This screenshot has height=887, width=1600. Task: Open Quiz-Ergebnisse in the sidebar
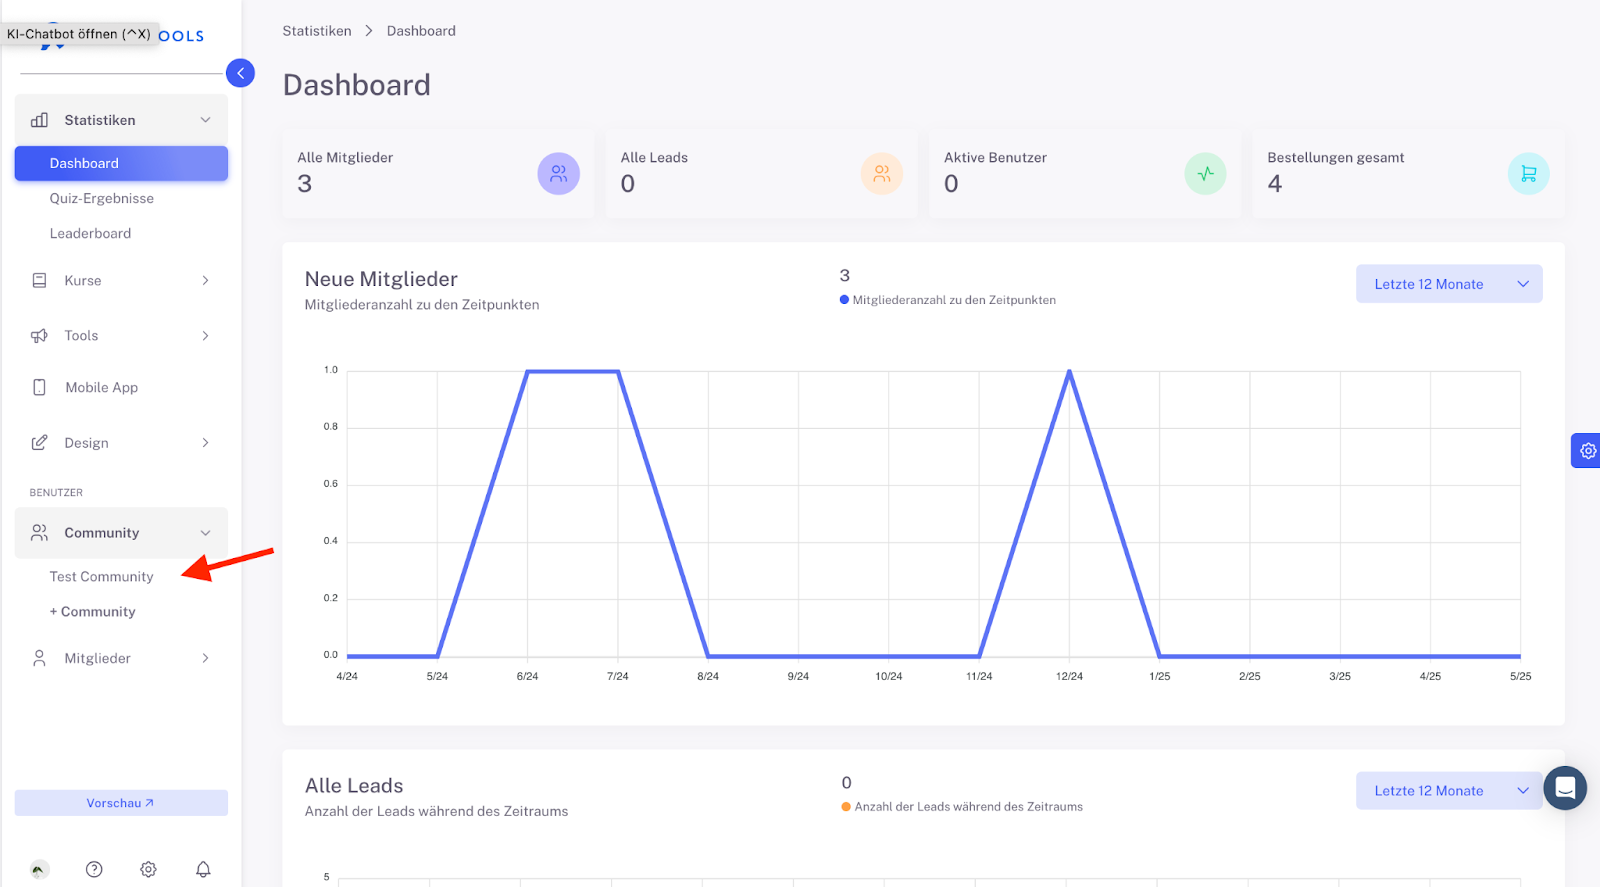coord(102,198)
